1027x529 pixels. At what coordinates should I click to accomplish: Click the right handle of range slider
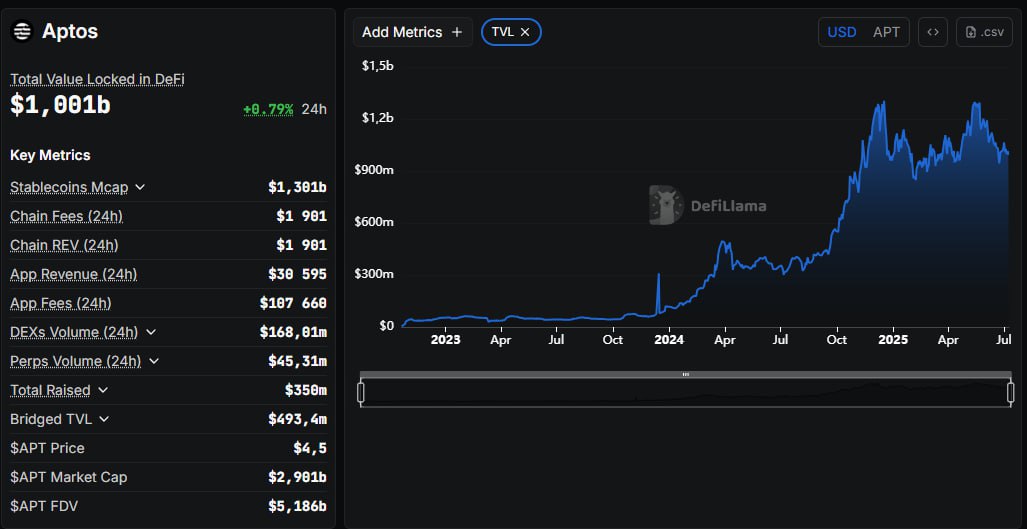(1011, 392)
